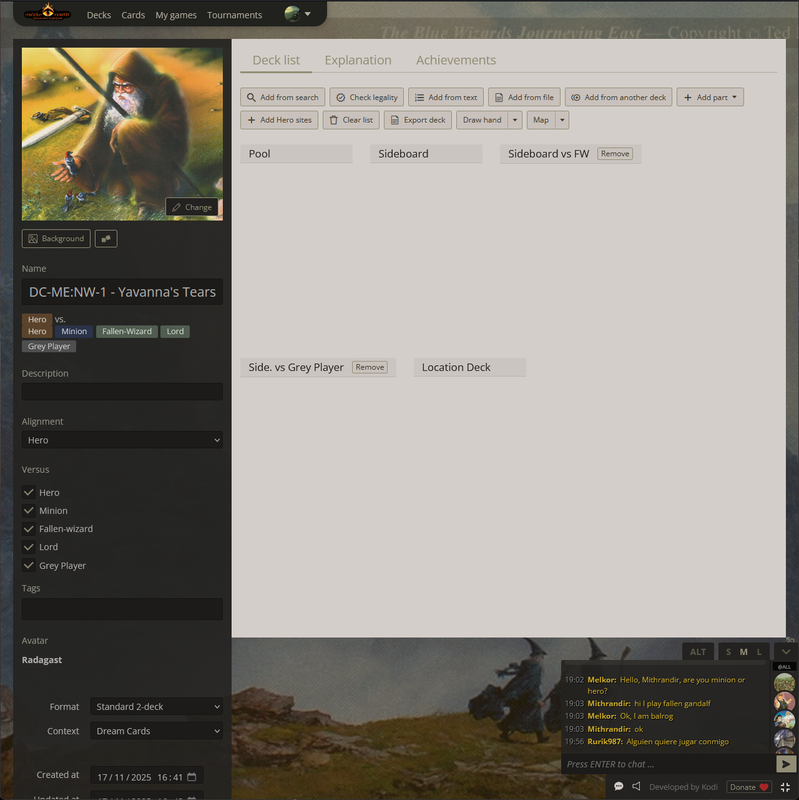The height and width of the screenshot is (800, 799).
Task: Open the Context dropdown
Action: (157, 731)
